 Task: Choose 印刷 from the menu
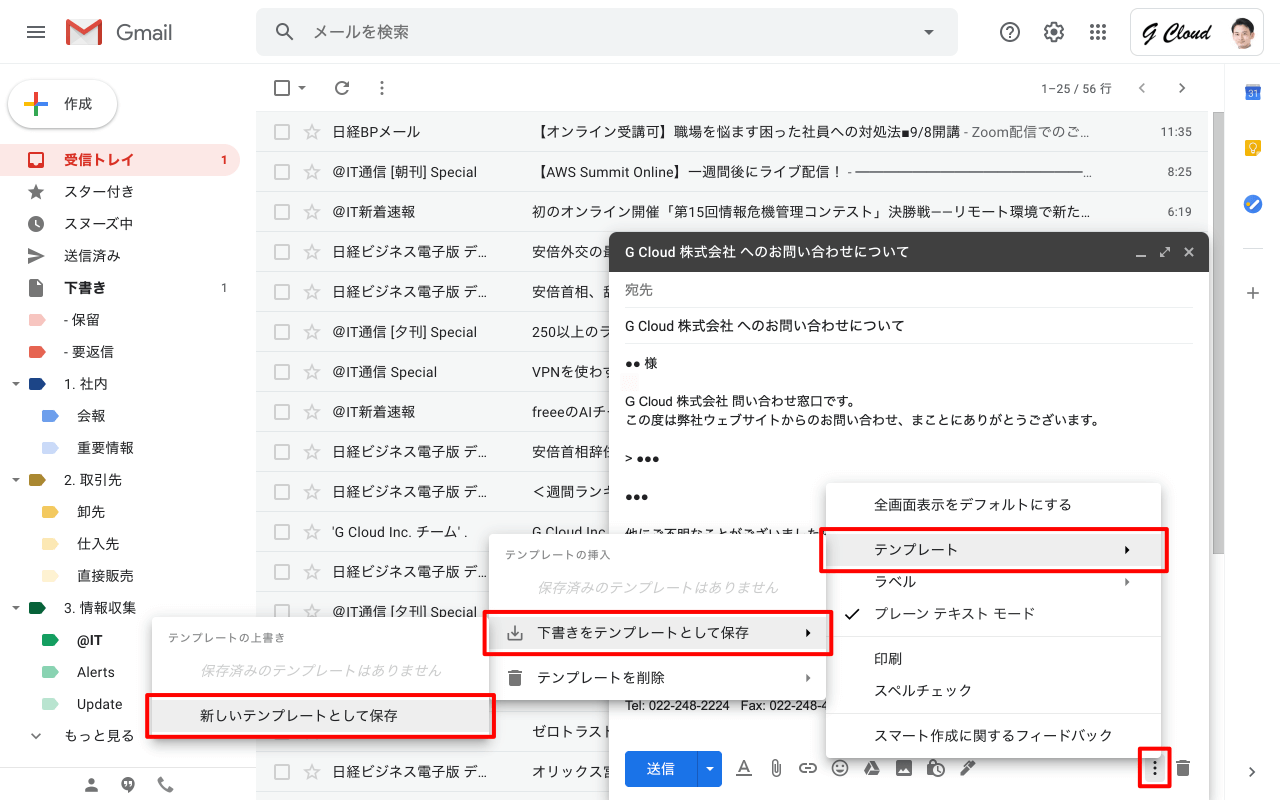(993, 659)
